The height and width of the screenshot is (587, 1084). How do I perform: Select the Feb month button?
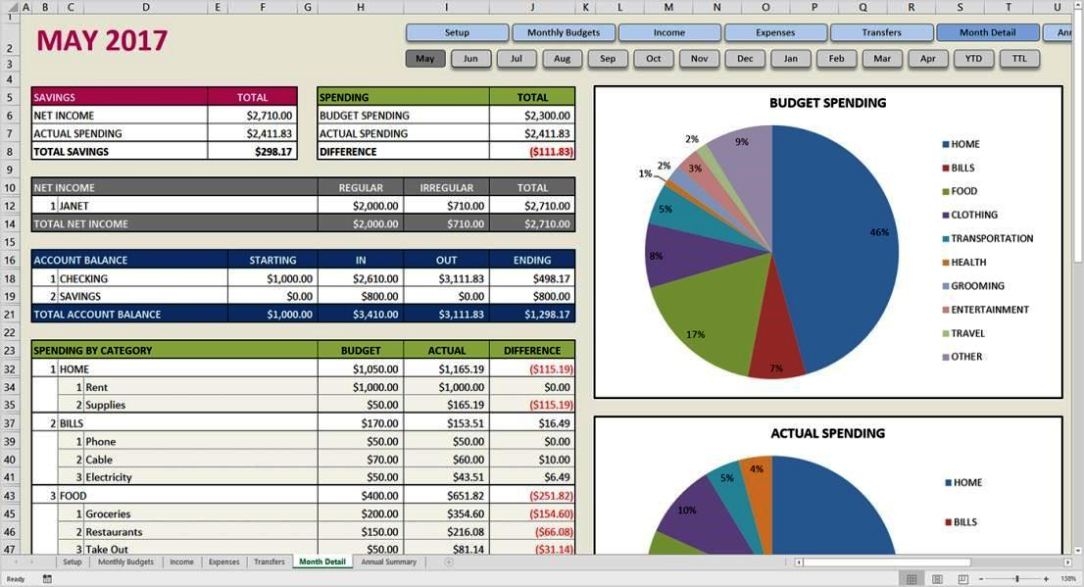click(836, 58)
